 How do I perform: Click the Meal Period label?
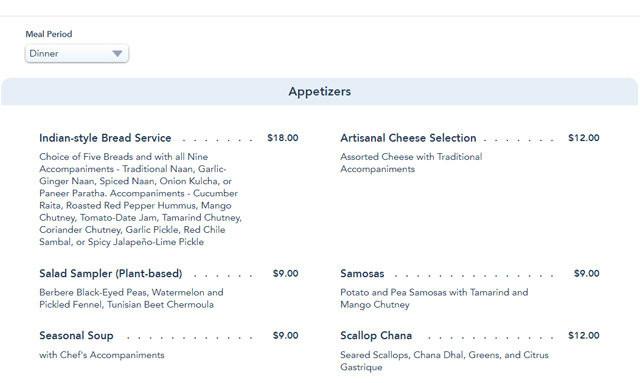tap(49, 34)
